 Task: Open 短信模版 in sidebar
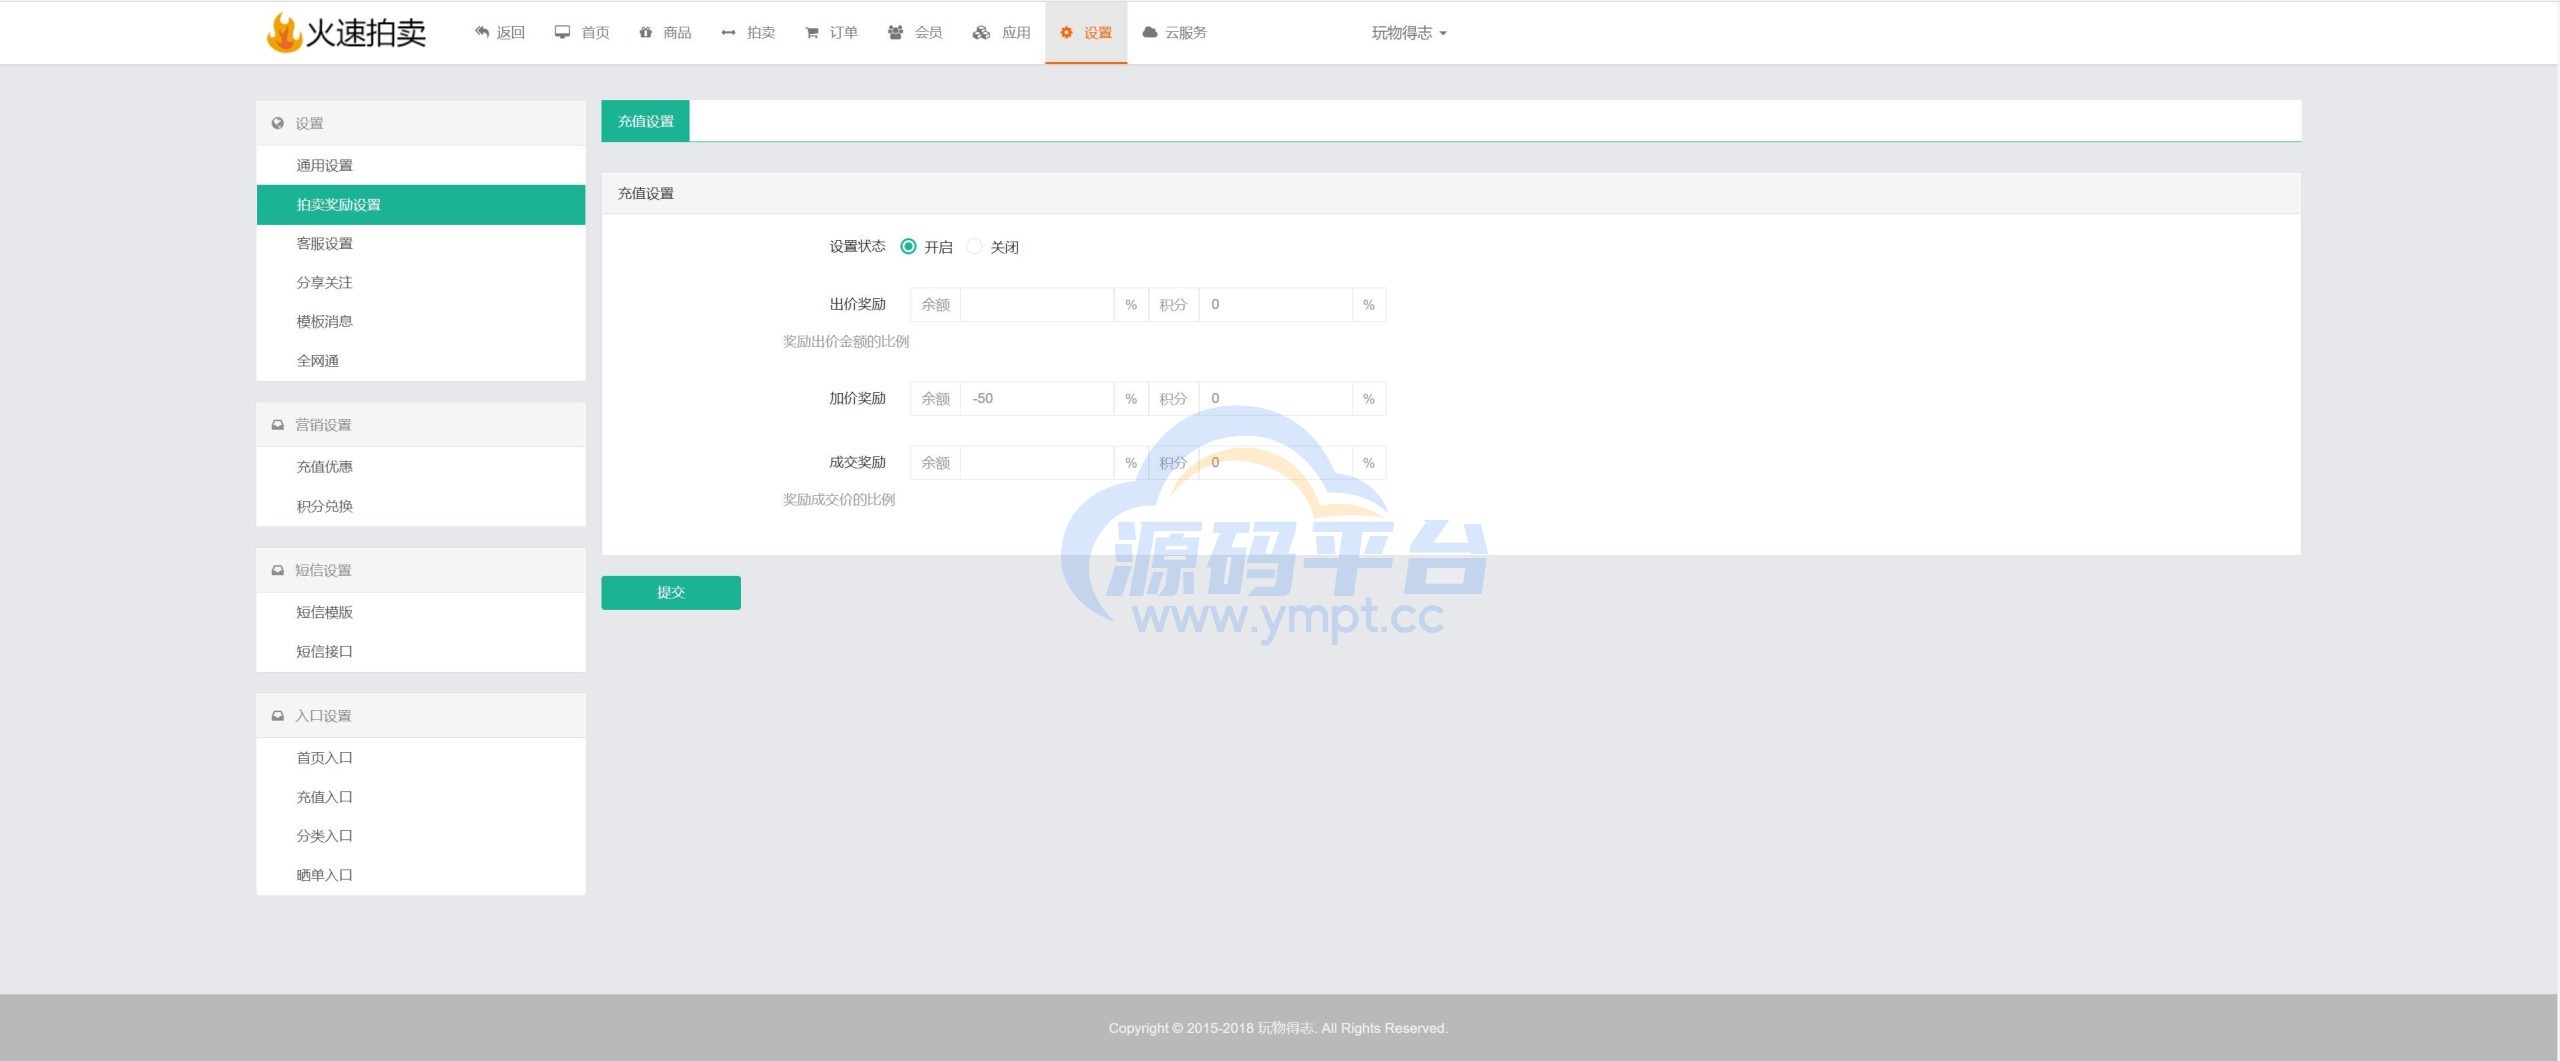click(421, 612)
